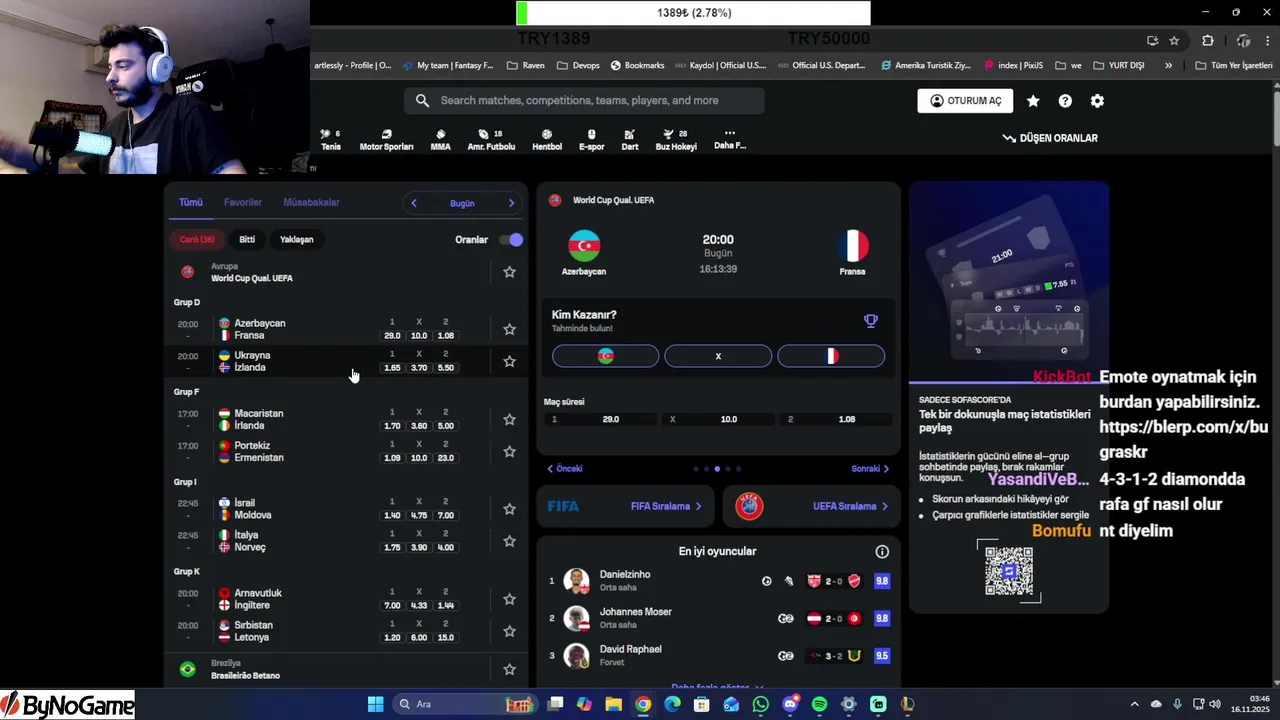Select the MMA sport icon
Screen dimensions: 1280x720
click(440, 140)
